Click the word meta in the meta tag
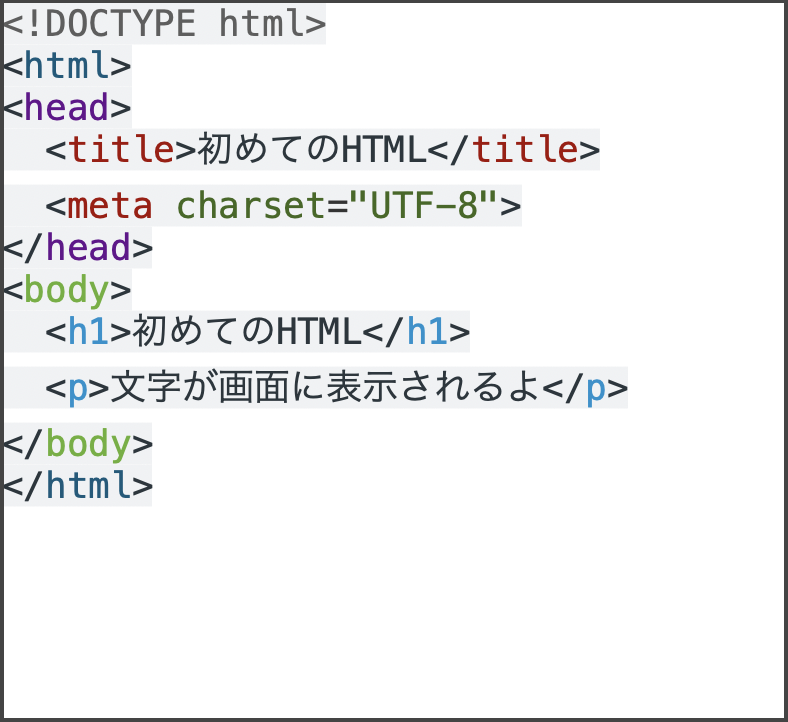Image resolution: width=788 pixels, height=722 pixels. tap(110, 206)
